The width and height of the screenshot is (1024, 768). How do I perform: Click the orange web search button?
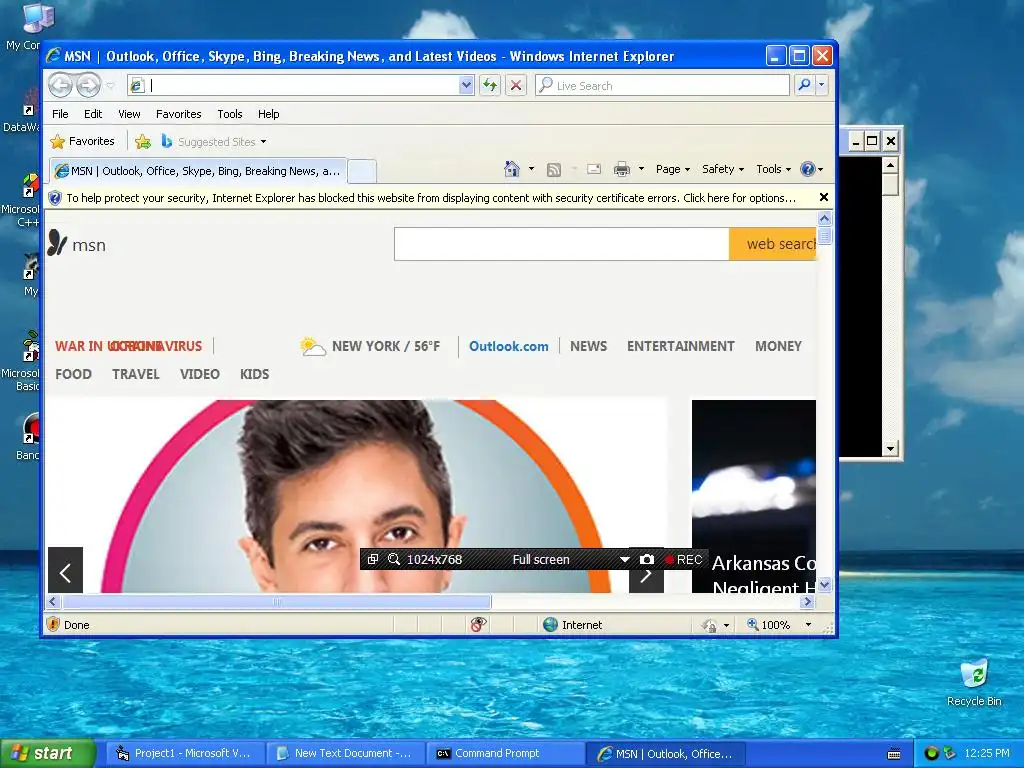[773, 244]
